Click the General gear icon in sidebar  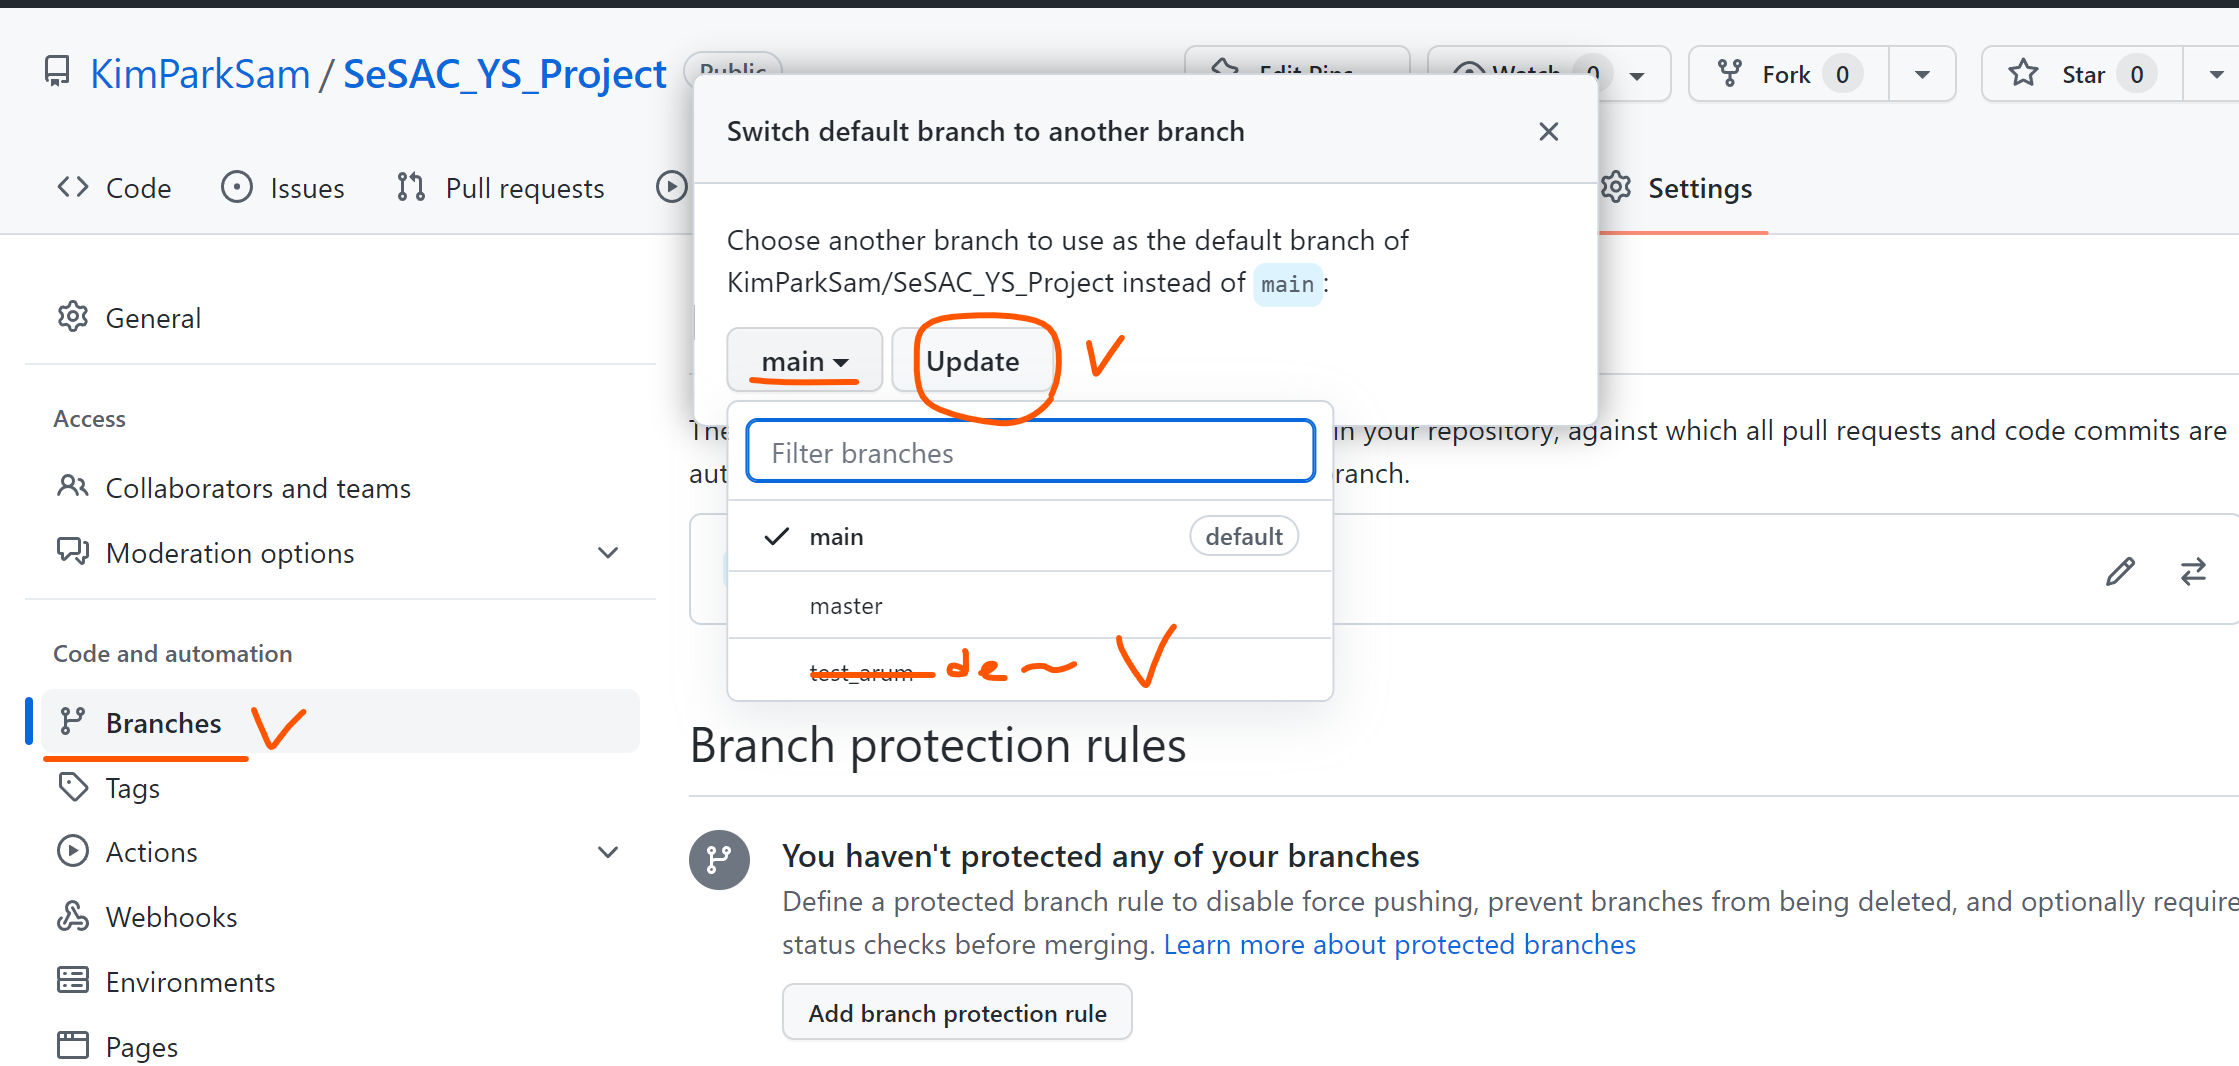(72, 317)
